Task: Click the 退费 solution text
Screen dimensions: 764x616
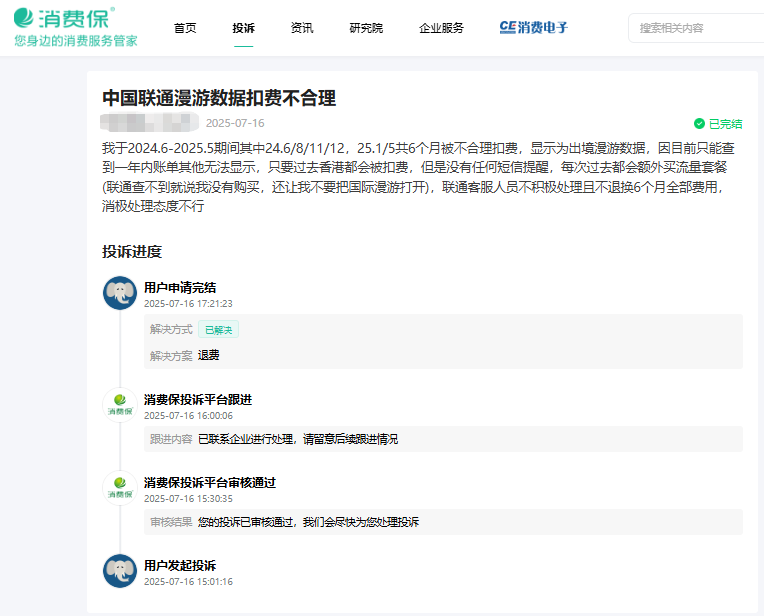Action: click(209, 355)
